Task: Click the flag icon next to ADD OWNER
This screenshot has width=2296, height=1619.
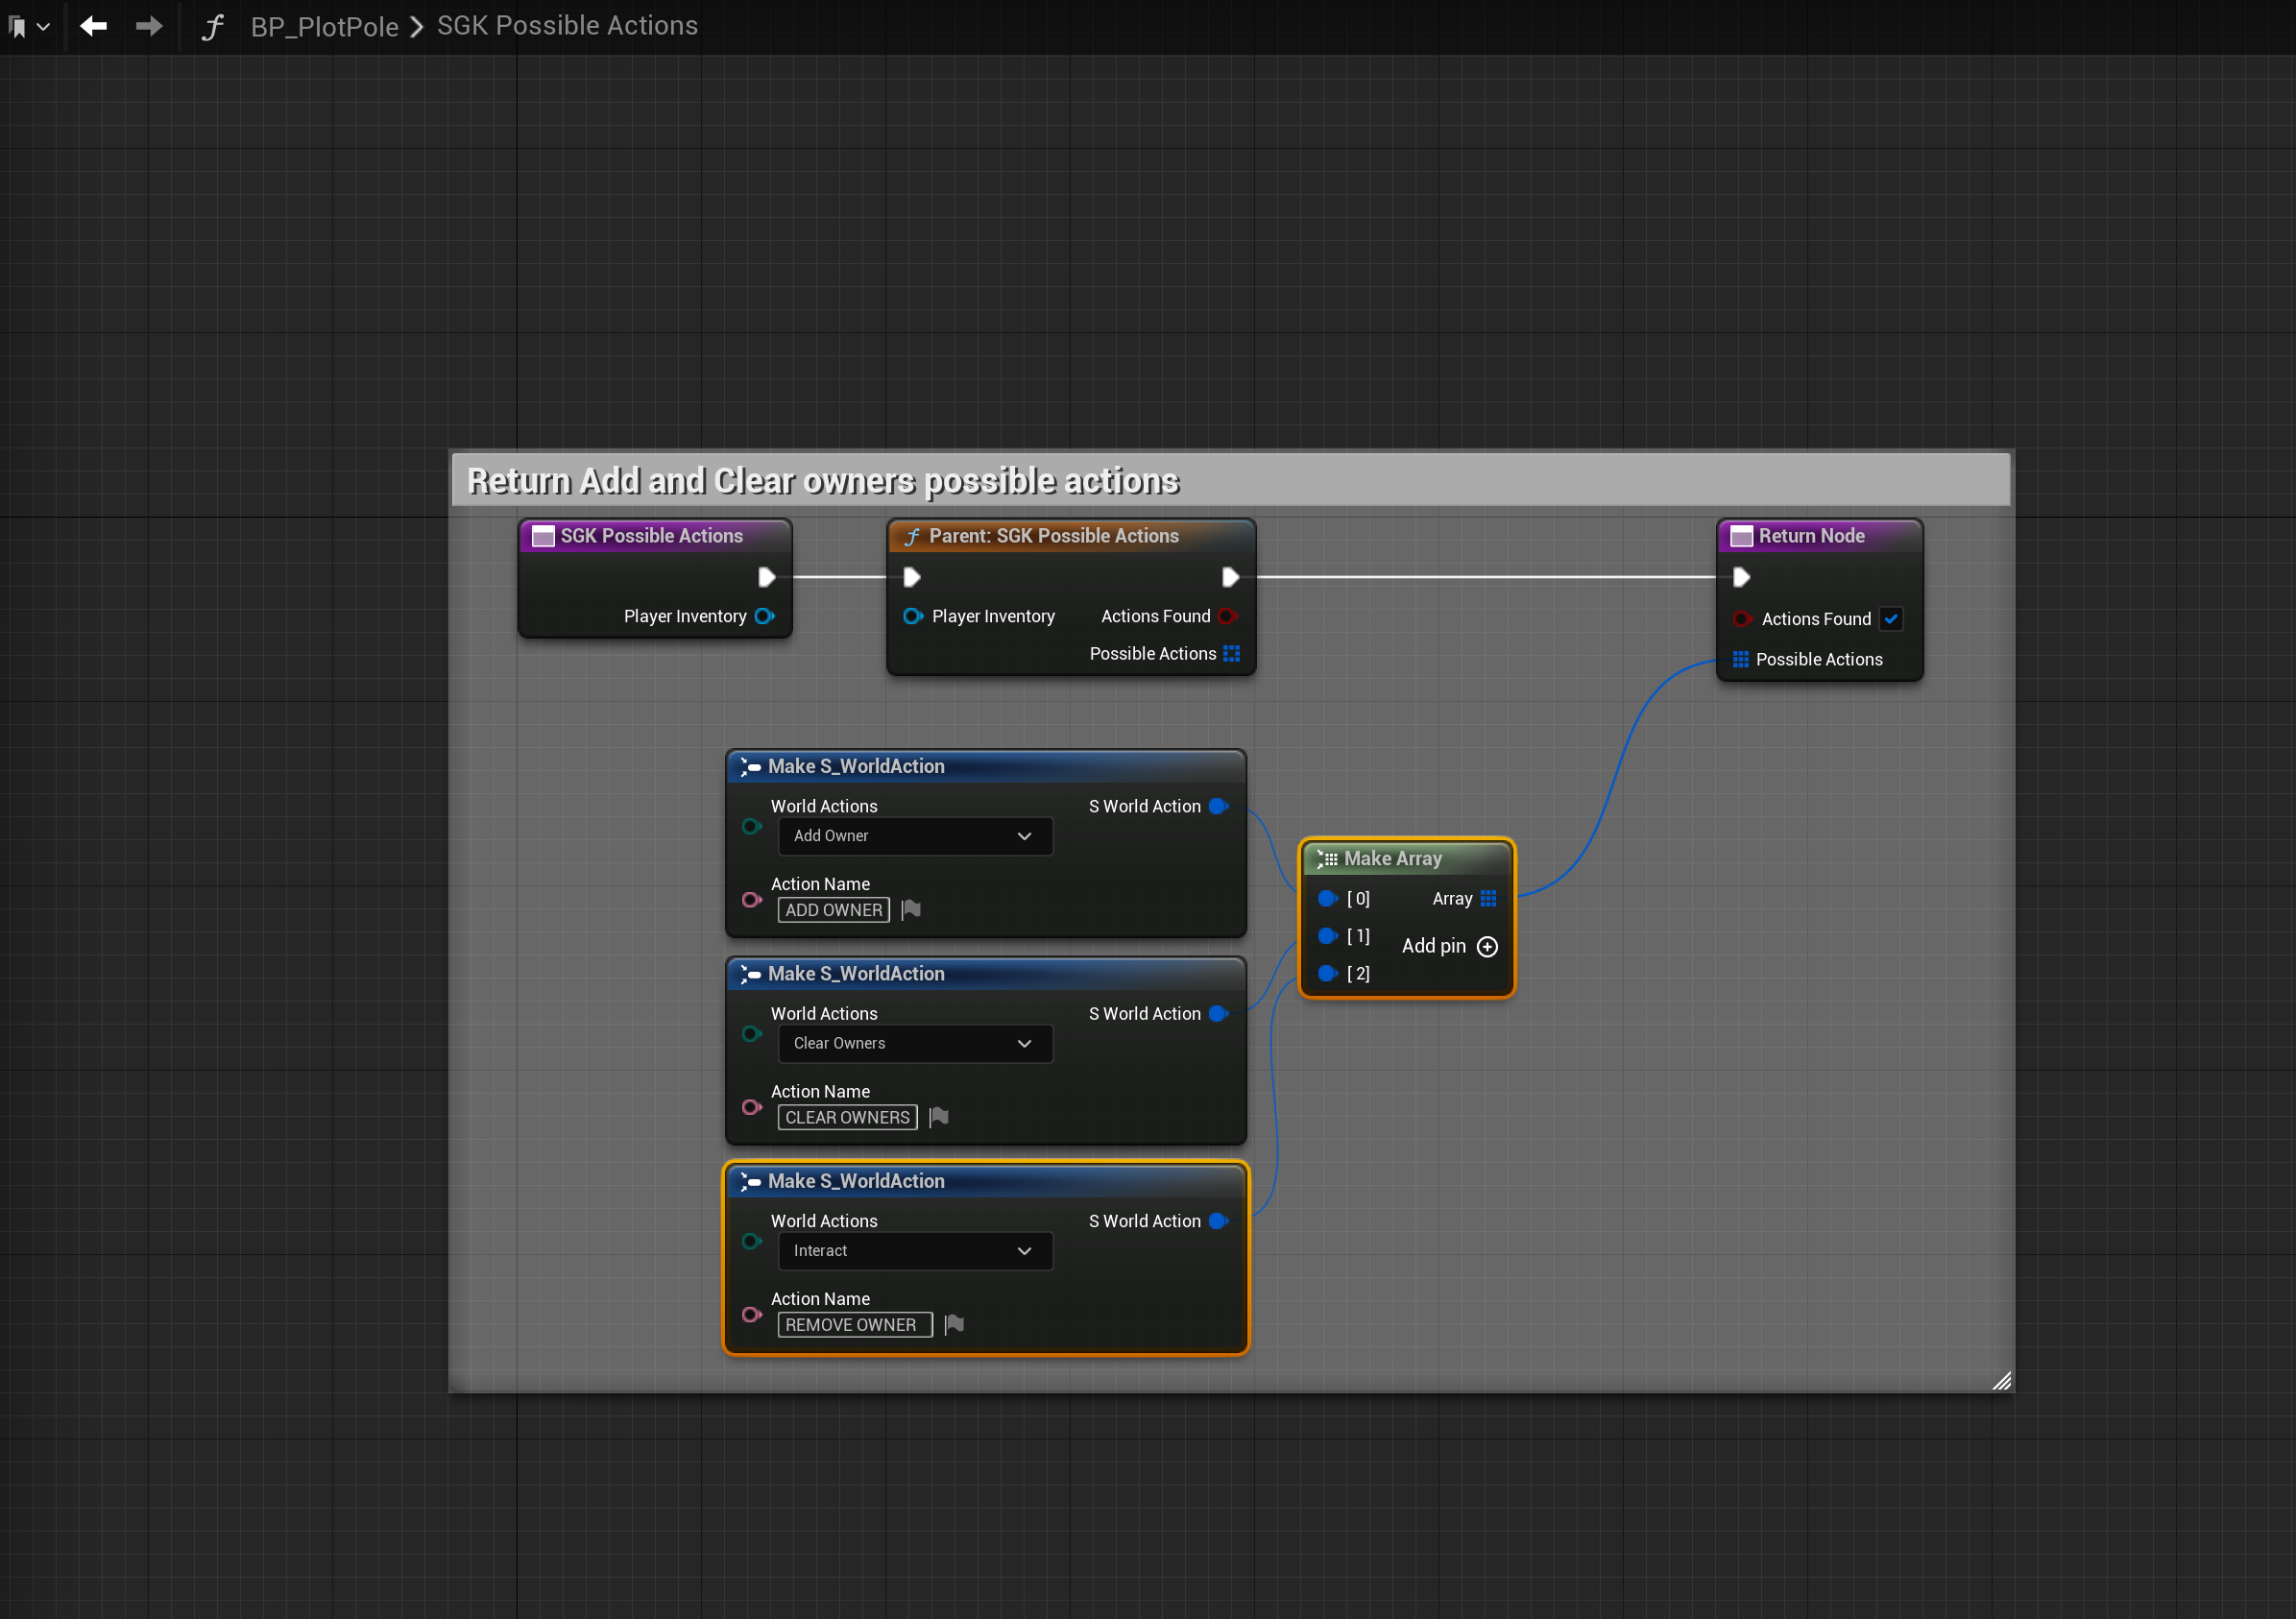Action: pos(911,910)
